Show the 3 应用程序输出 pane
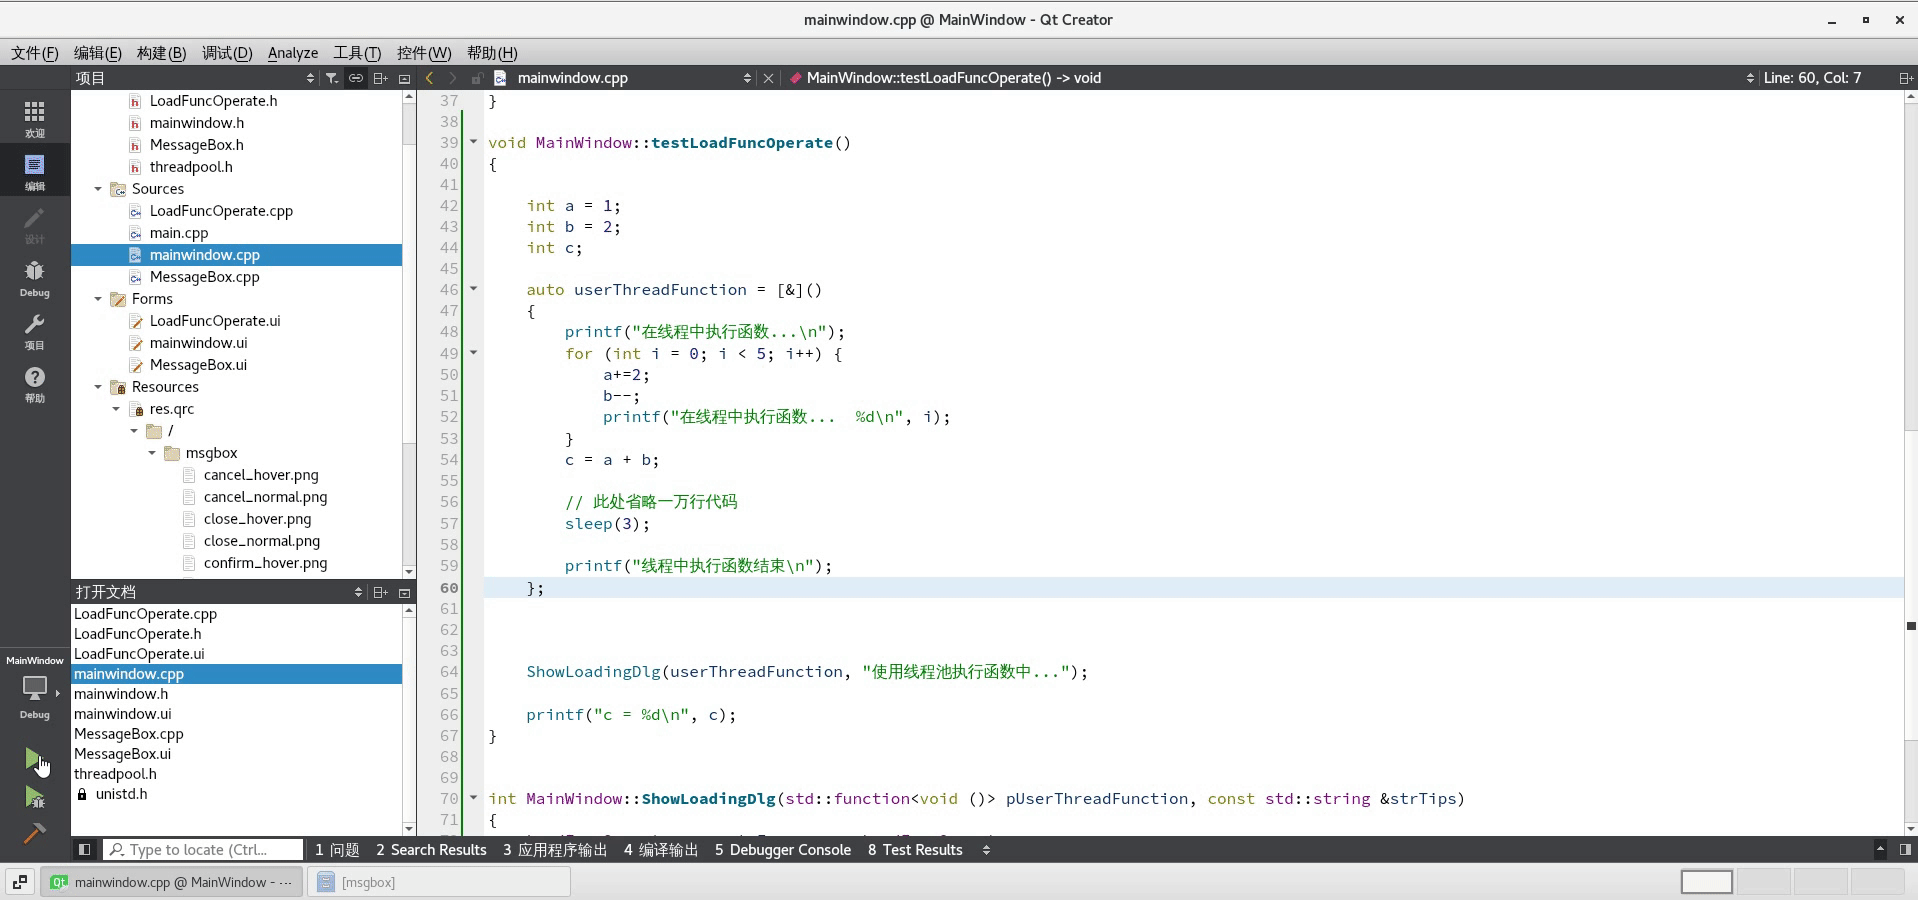This screenshot has width=1918, height=900. (555, 850)
